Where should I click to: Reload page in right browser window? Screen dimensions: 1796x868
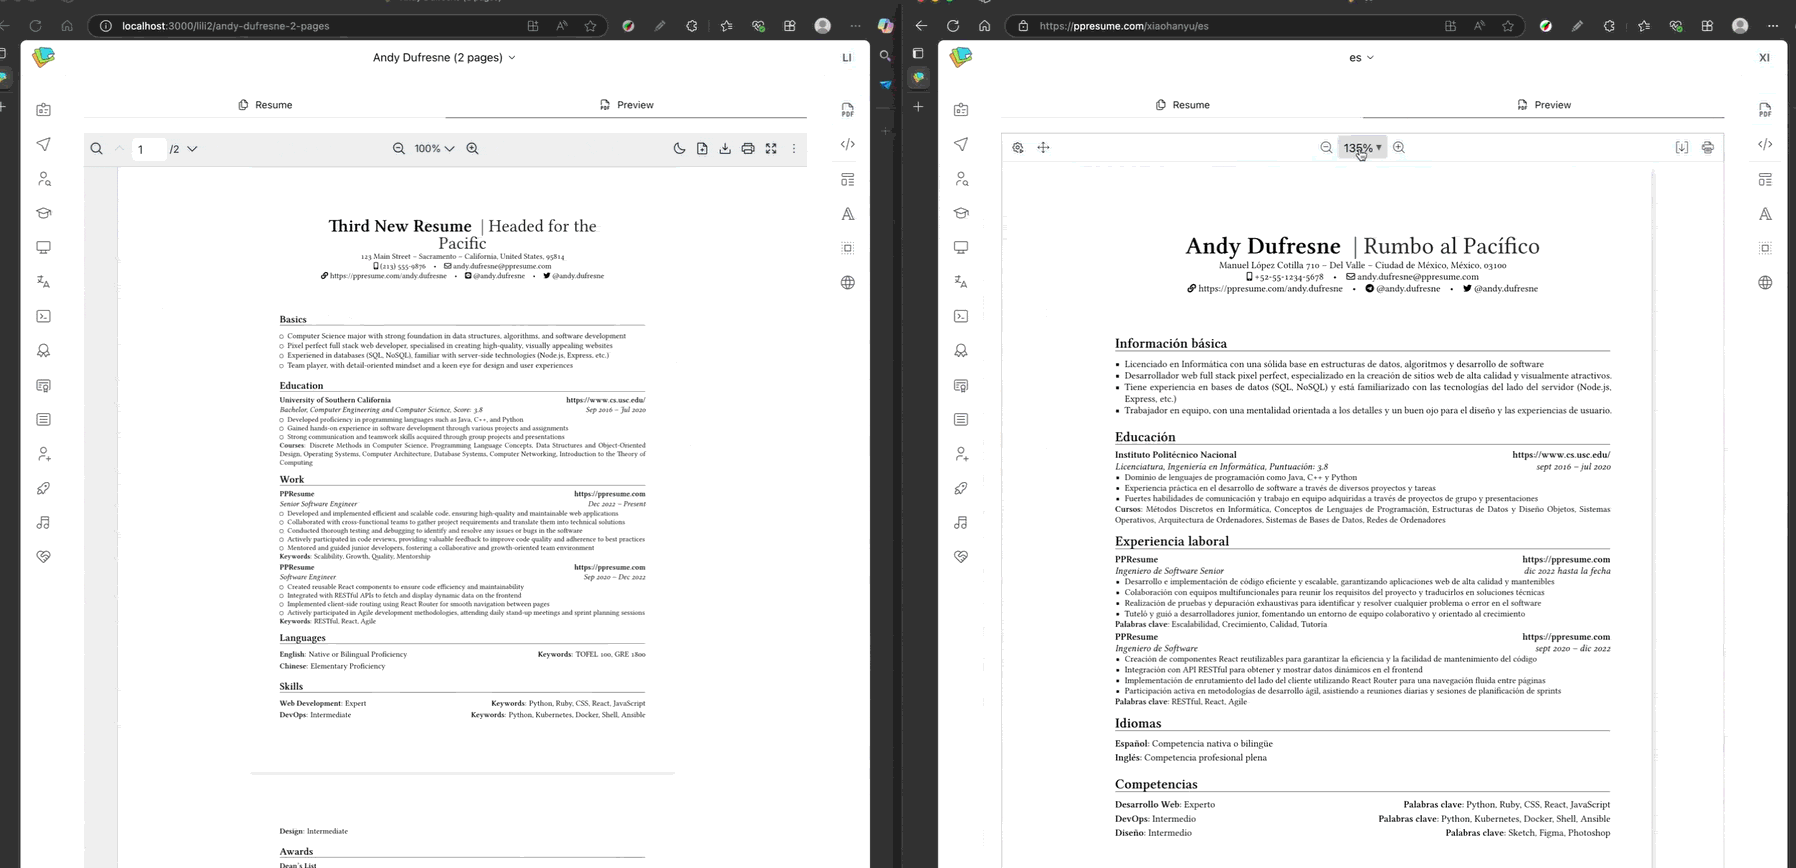click(x=952, y=26)
